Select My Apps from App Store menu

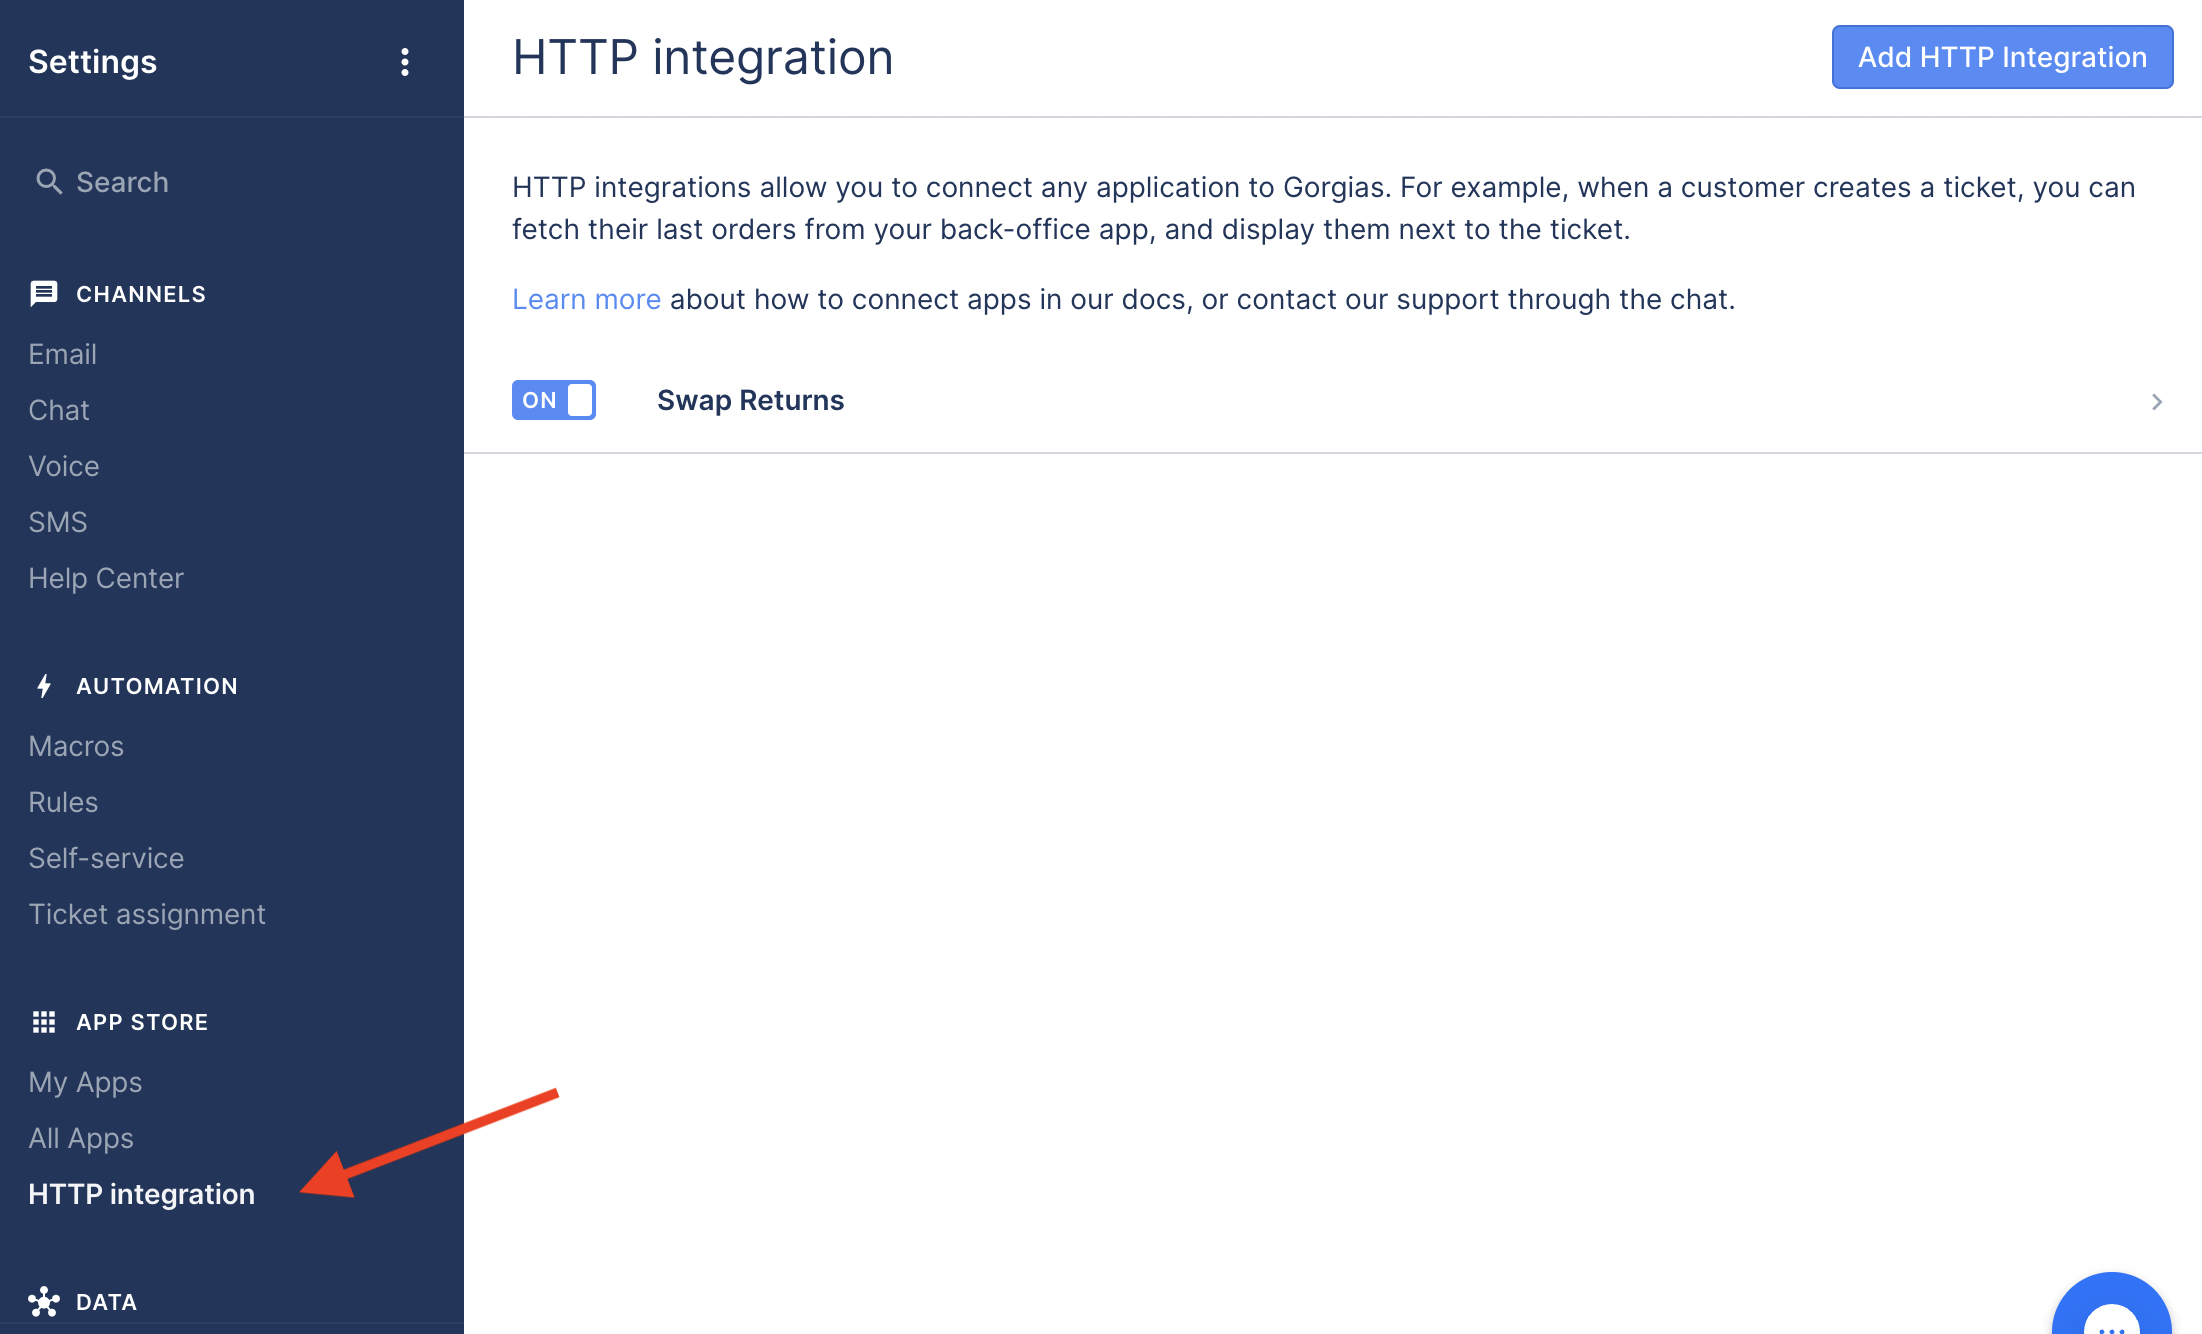pos(83,1082)
